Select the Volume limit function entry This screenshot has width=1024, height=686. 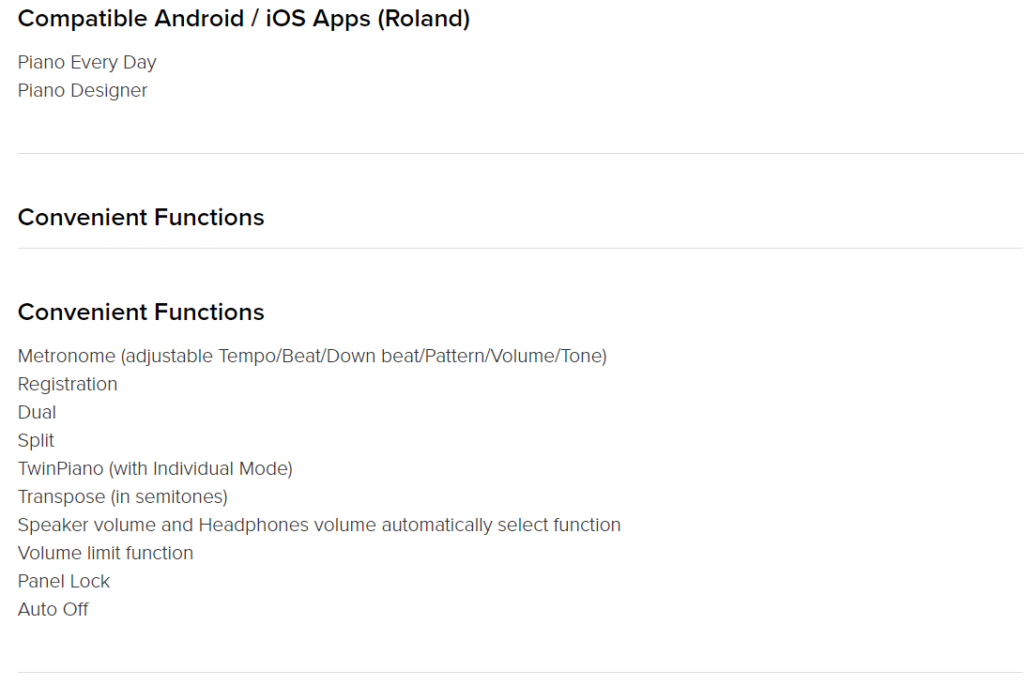tap(105, 553)
